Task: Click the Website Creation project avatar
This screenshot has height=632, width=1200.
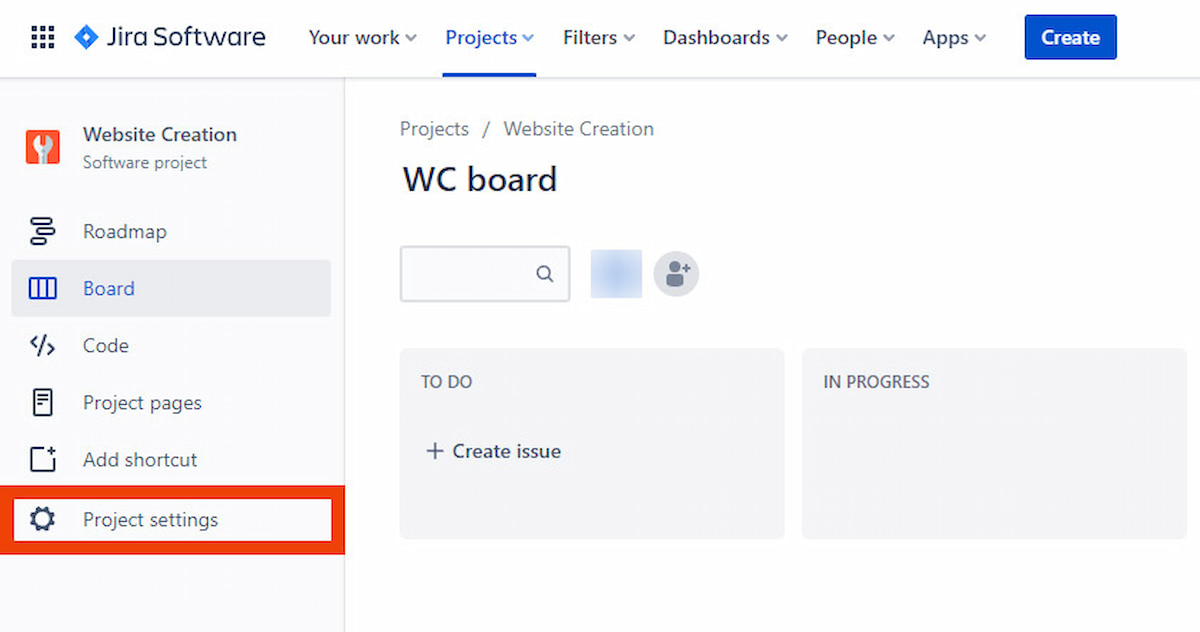Action: click(41, 146)
